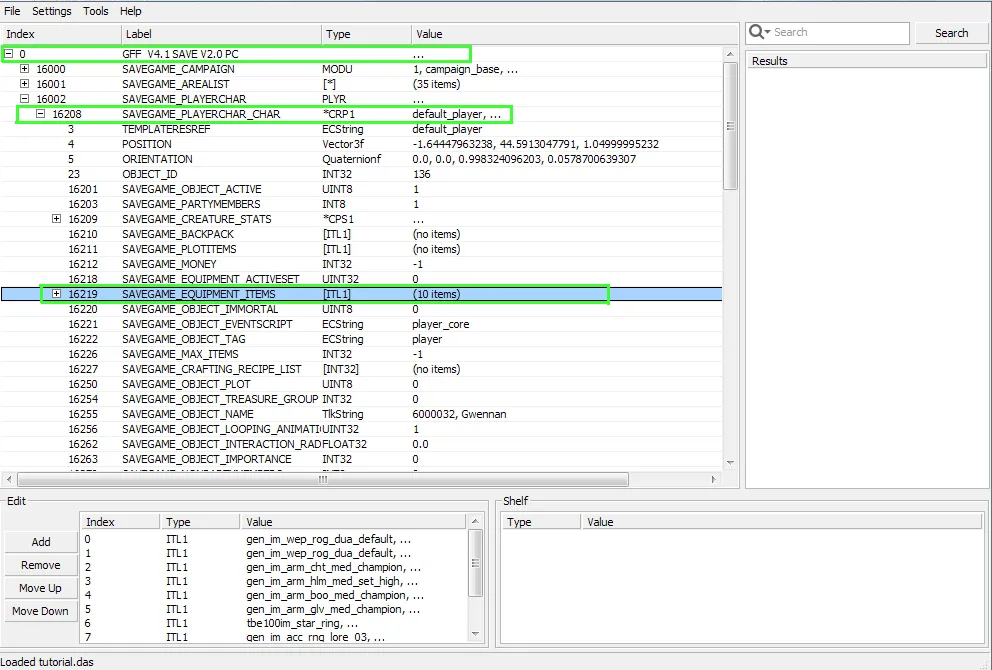This screenshot has width=992, height=670.
Task: Click the magnifier icon in search box
Action: (759, 32)
